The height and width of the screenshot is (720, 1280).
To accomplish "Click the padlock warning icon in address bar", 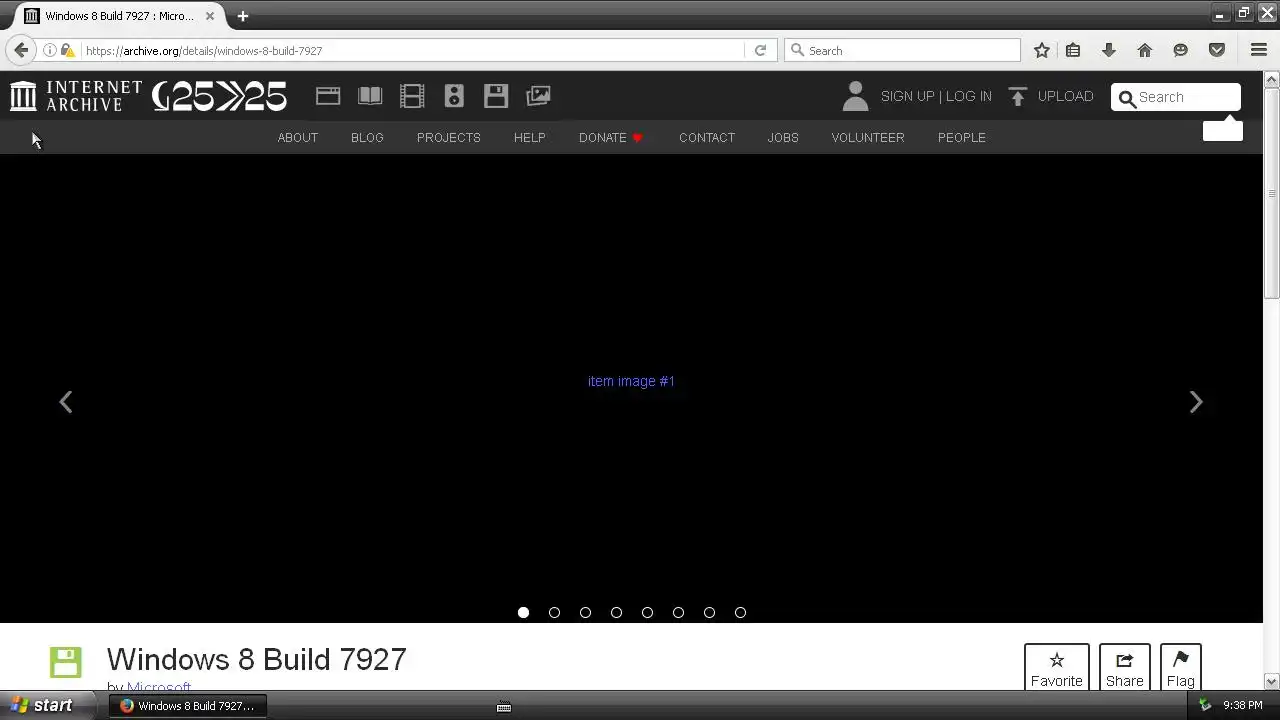I will 67,50.
